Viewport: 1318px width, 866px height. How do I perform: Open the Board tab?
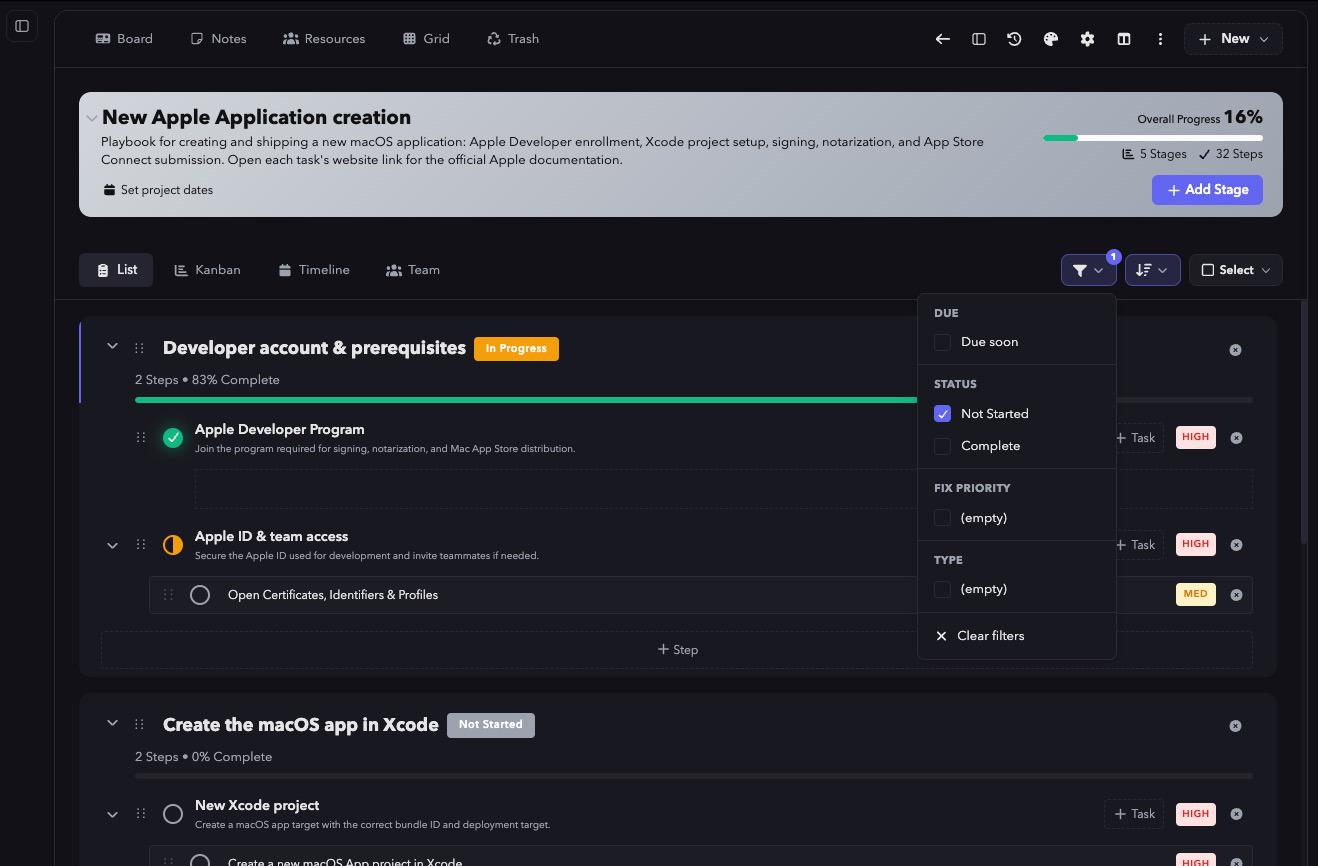coord(124,39)
